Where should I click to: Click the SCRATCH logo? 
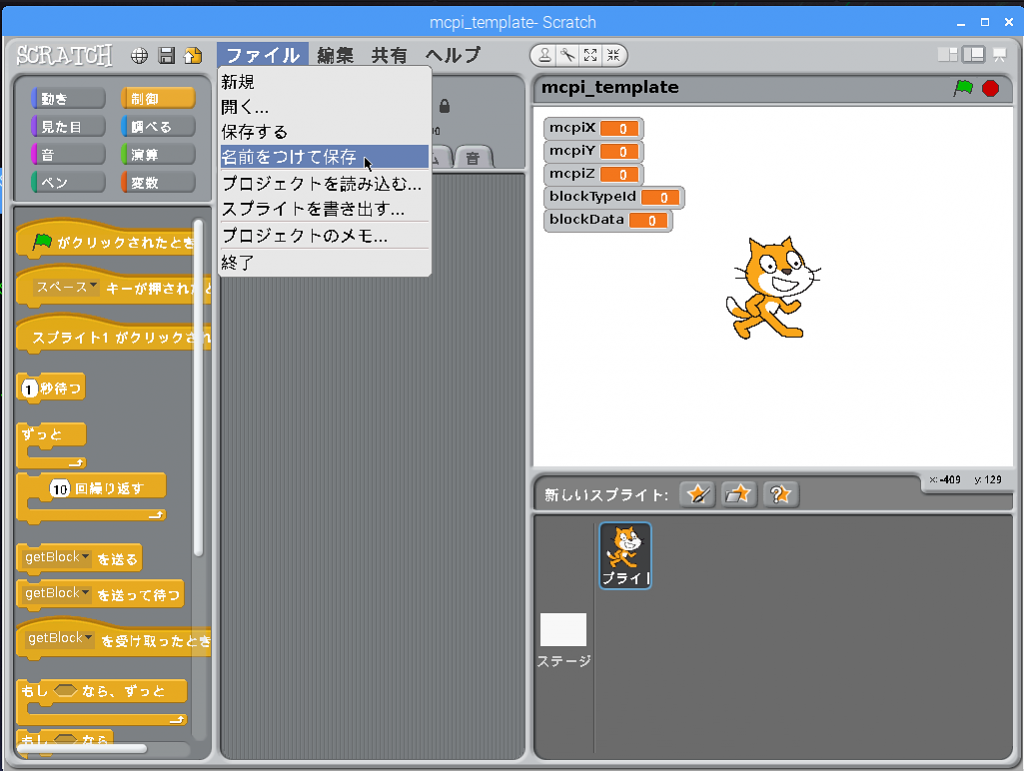coord(64,55)
